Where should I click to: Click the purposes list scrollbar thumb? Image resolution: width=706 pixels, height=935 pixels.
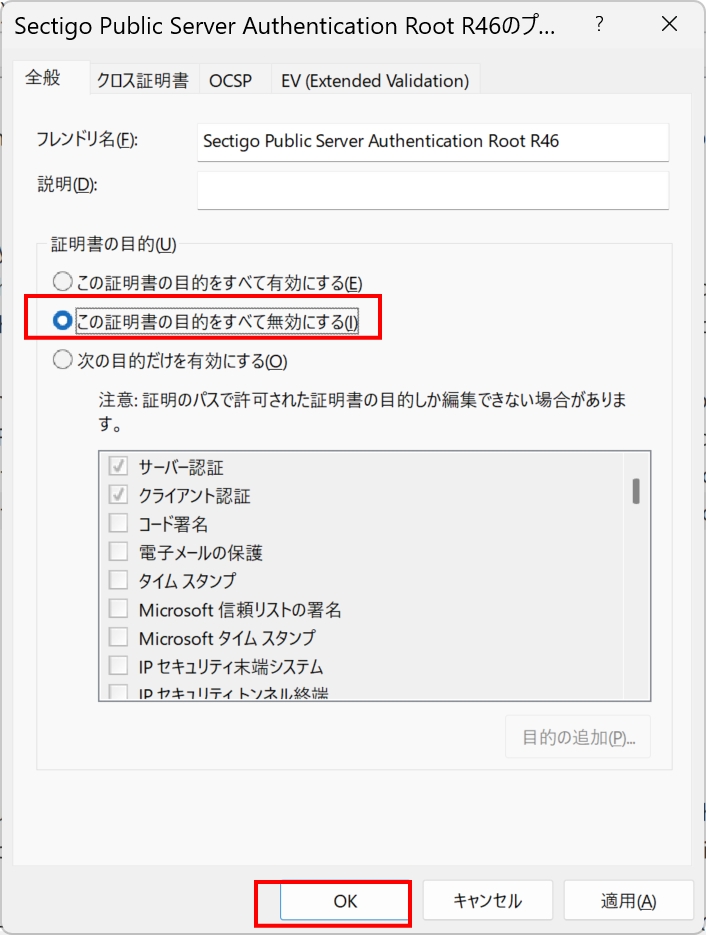tap(636, 491)
